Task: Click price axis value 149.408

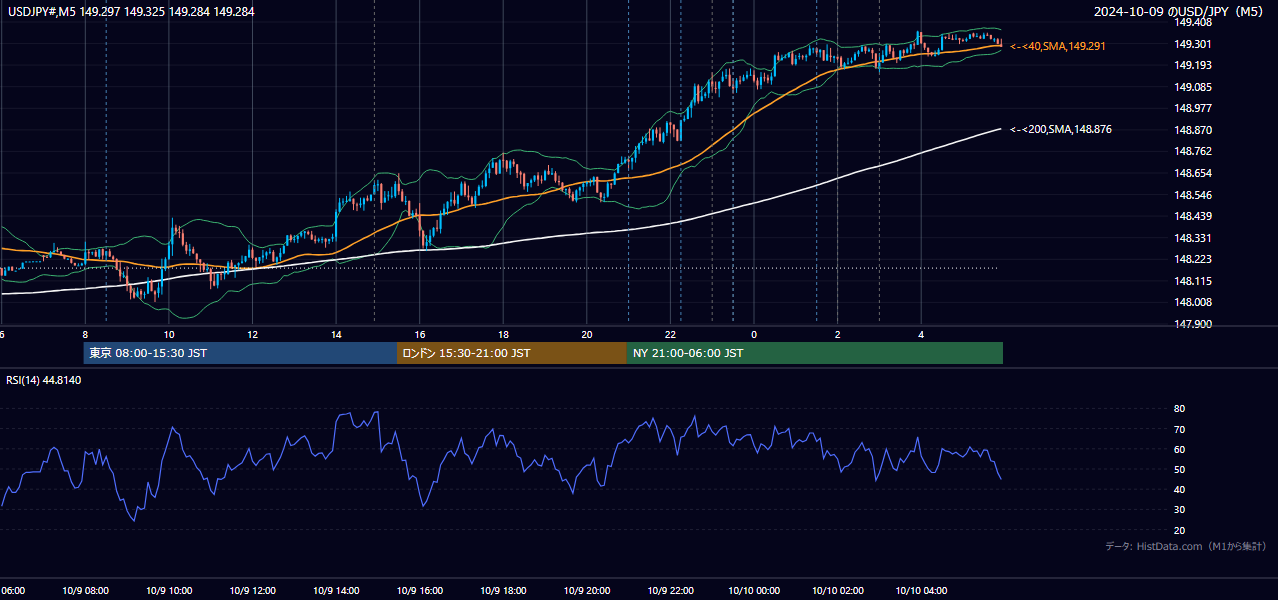Action: point(1193,22)
